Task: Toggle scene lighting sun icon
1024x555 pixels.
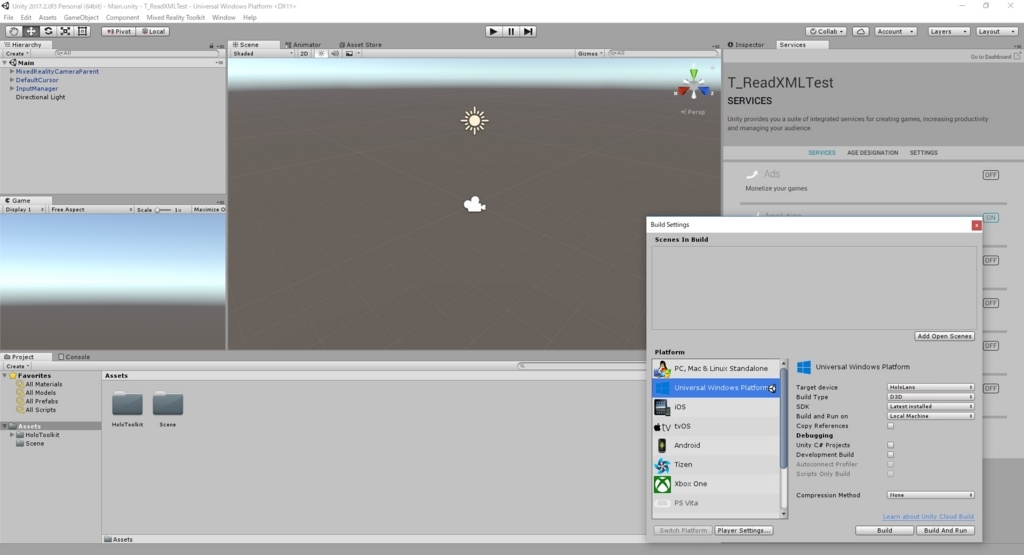Action: [321, 54]
